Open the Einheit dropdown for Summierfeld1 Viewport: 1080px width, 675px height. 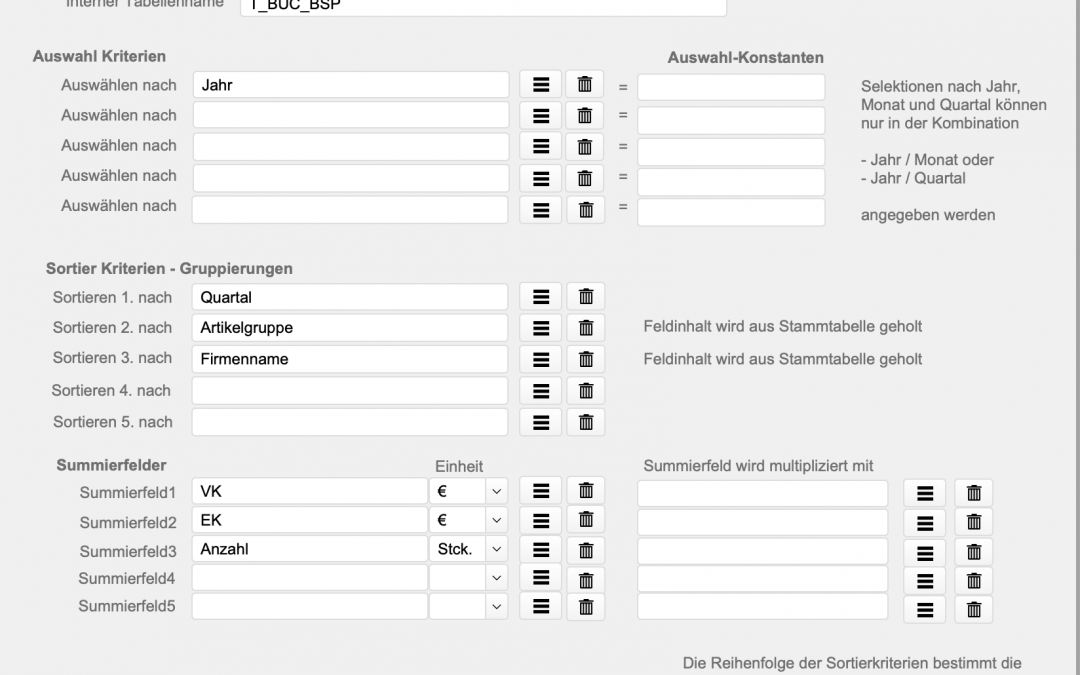[497, 491]
